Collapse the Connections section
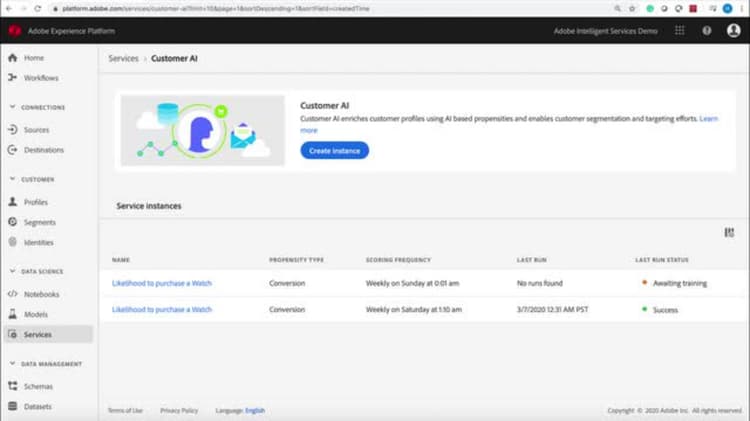750x421 pixels. tap(12, 107)
